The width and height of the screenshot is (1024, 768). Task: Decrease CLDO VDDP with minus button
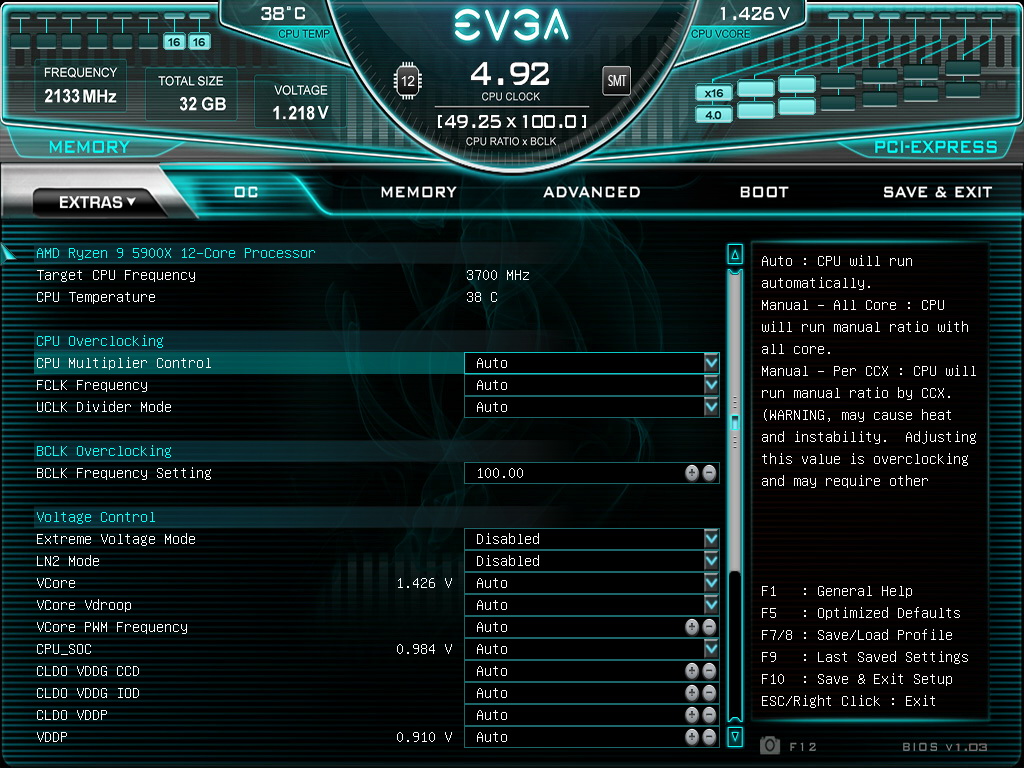pos(709,715)
